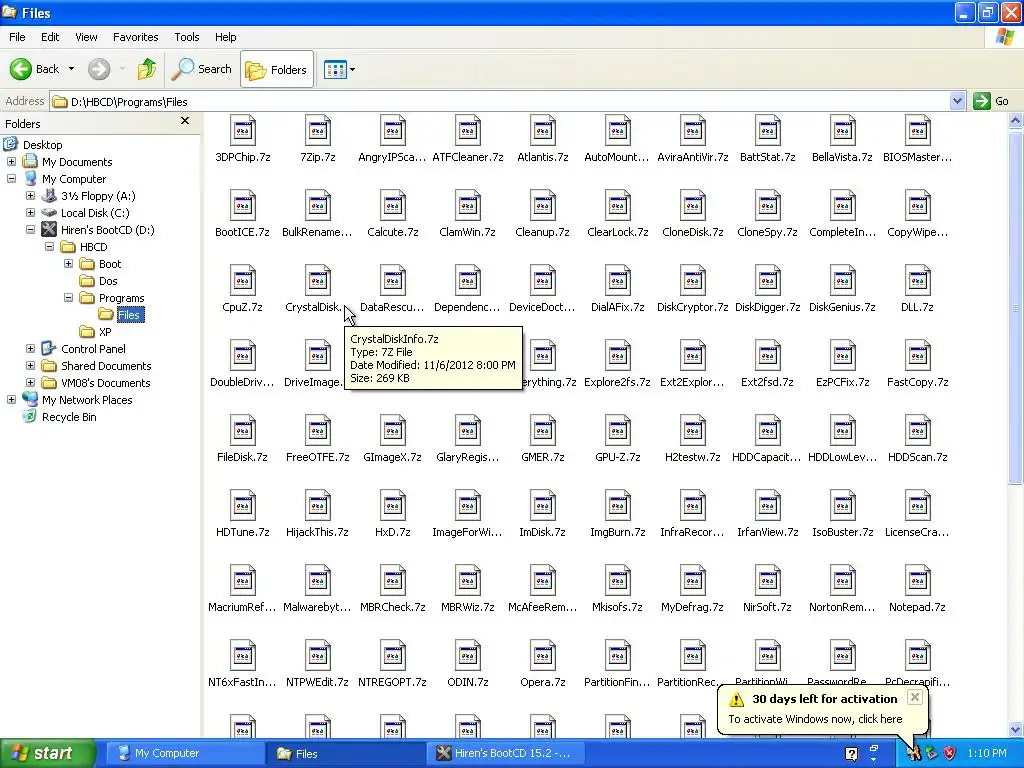Click the Go button
Image resolution: width=1024 pixels, height=768 pixels.
pyautogui.click(x=991, y=101)
